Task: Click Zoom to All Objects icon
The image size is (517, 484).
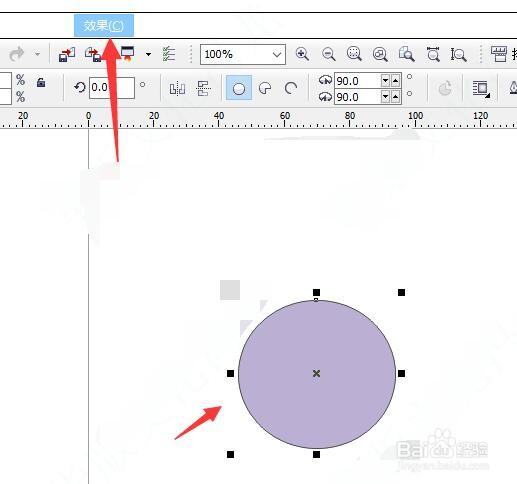Action: click(380, 54)
